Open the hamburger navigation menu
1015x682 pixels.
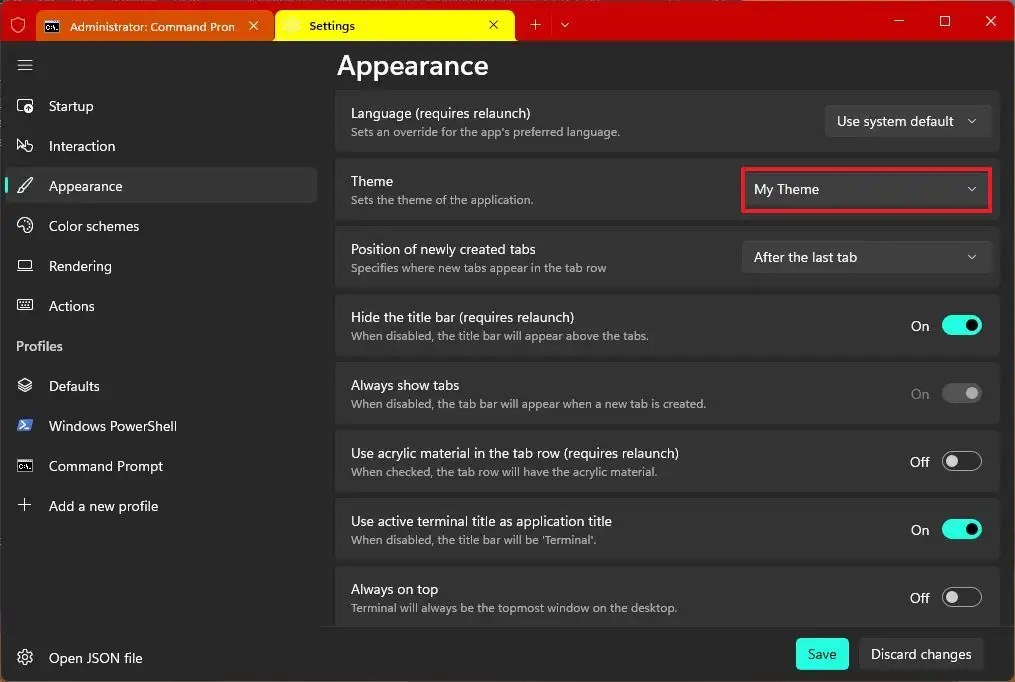pos(25,65)
